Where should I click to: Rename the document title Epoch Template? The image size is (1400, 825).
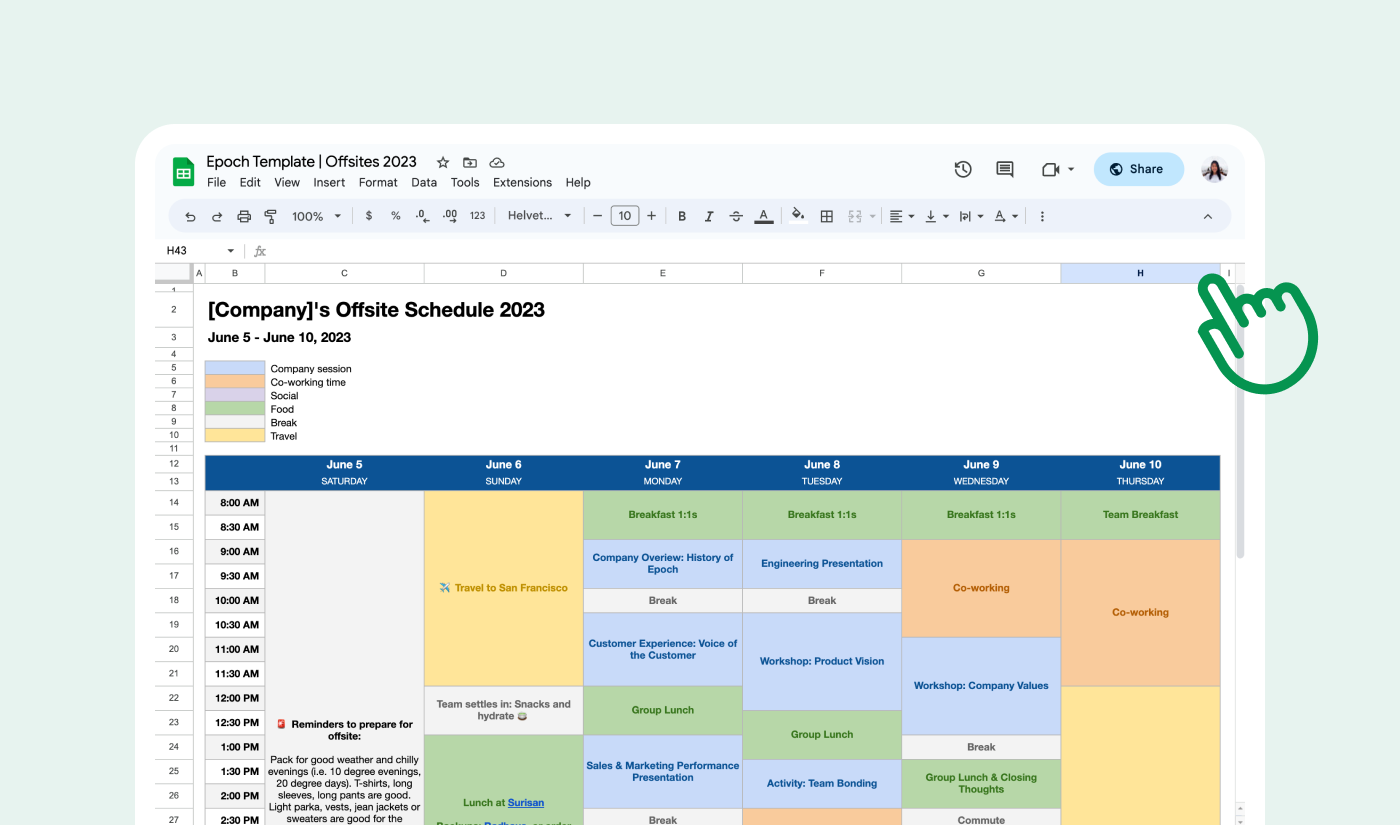(312, 162)
